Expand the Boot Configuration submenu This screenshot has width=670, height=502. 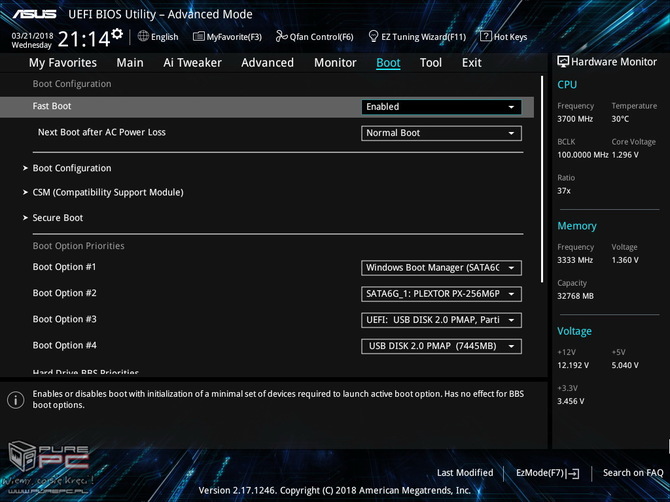pyautogui.click(x=72, y=168)
